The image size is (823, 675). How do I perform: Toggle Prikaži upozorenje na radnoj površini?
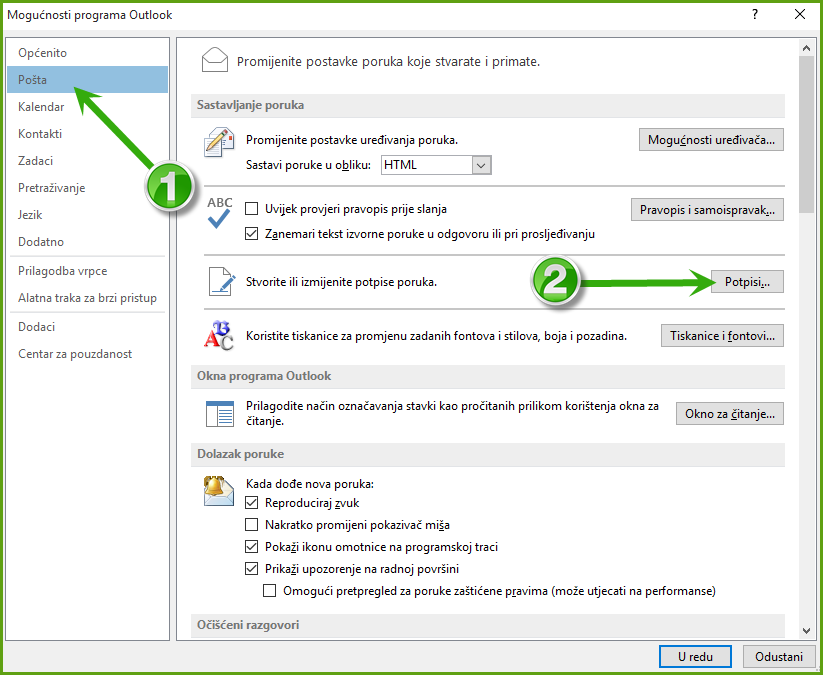[252, 569]
